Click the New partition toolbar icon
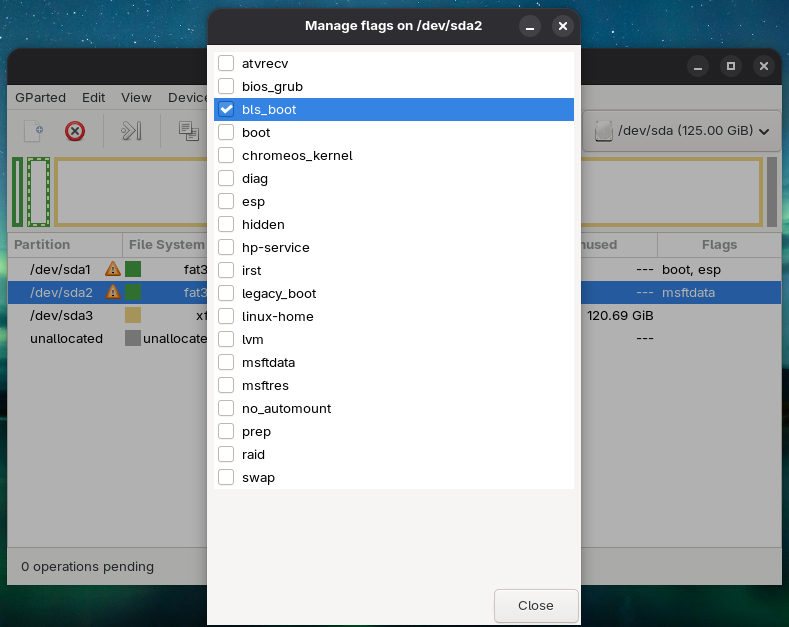Image resolution: width=789 pixels, height=627 pixels. [x=34, y=131]
